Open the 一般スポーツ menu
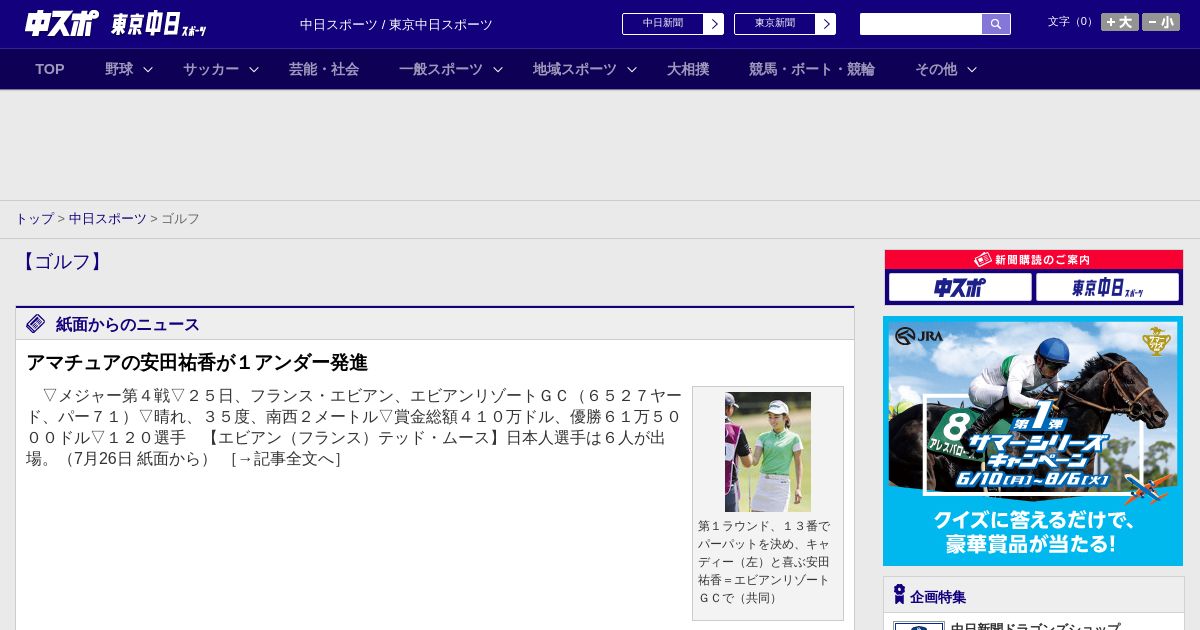Screen dimensions: 1200x630 tap(441, 69)
